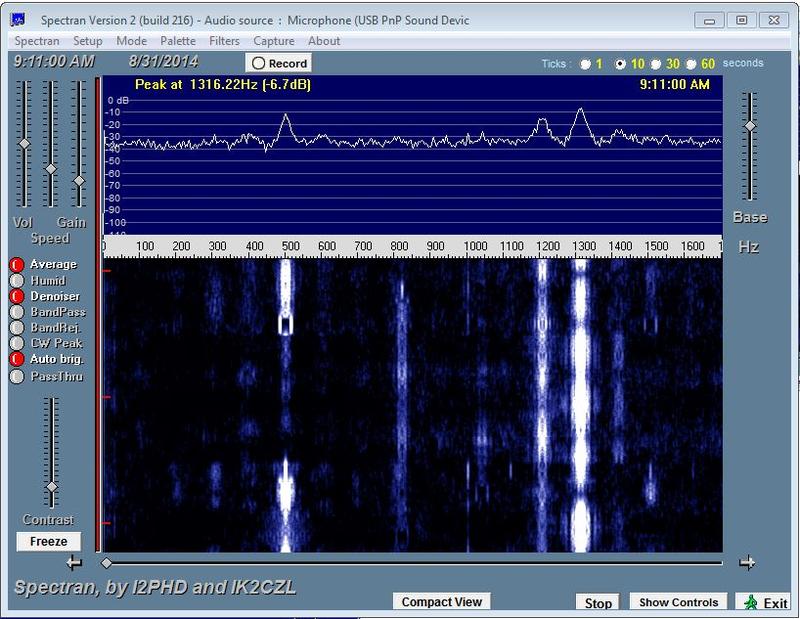Minimize the Spectran window
800x619 pixels.
[709, 20]
